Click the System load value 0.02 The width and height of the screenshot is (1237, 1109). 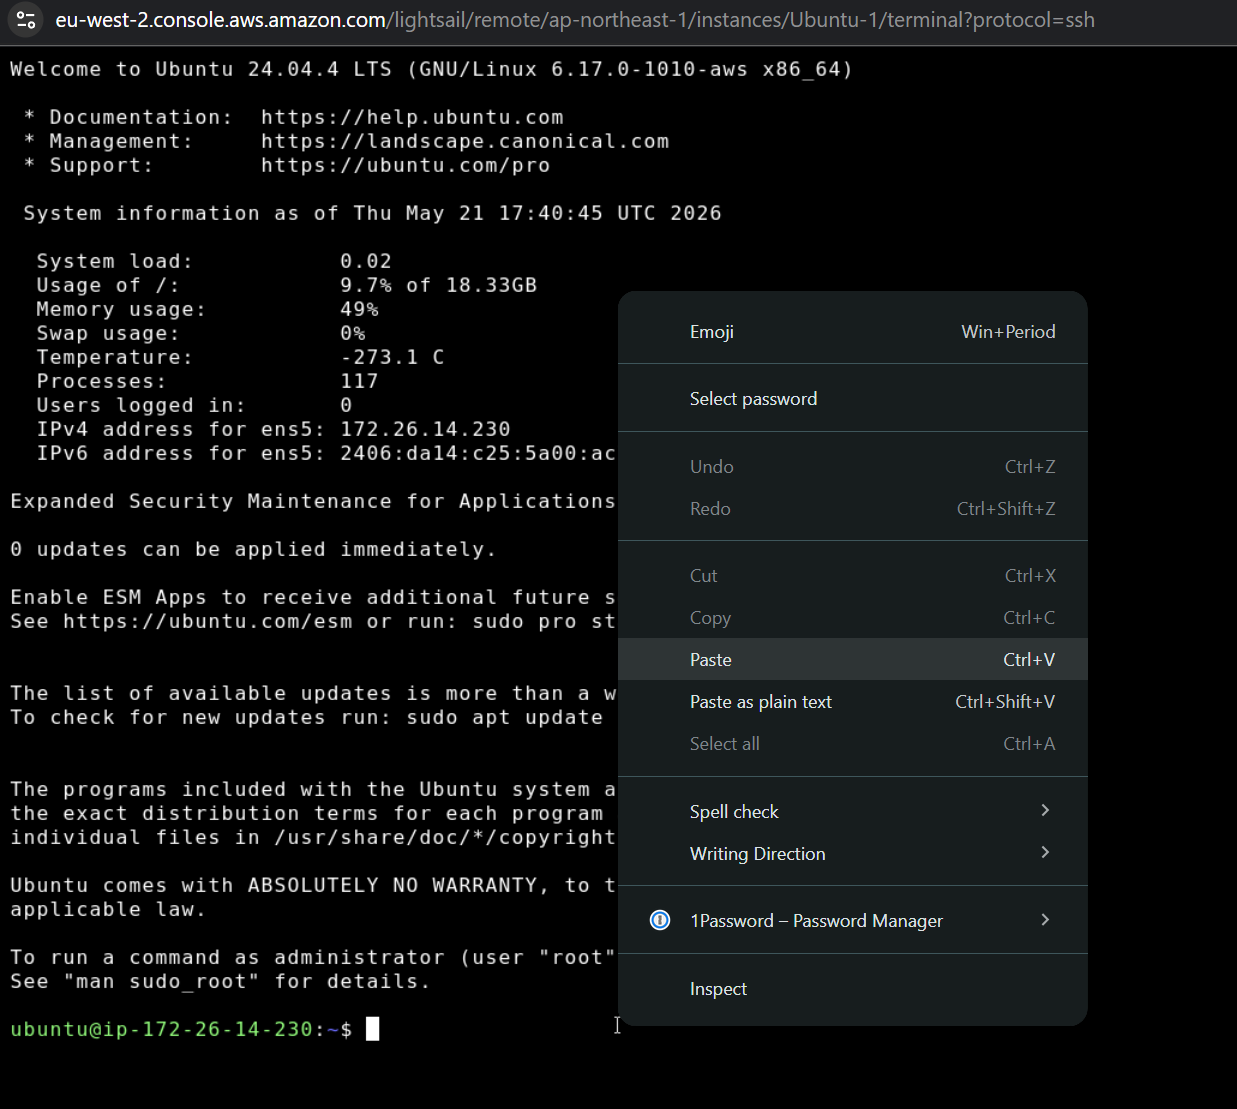pos(366,261)
